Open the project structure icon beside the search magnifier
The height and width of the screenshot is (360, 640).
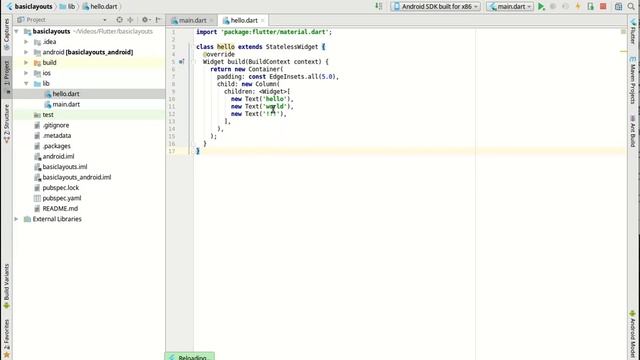pyautogui.click(x=618, y=7)
